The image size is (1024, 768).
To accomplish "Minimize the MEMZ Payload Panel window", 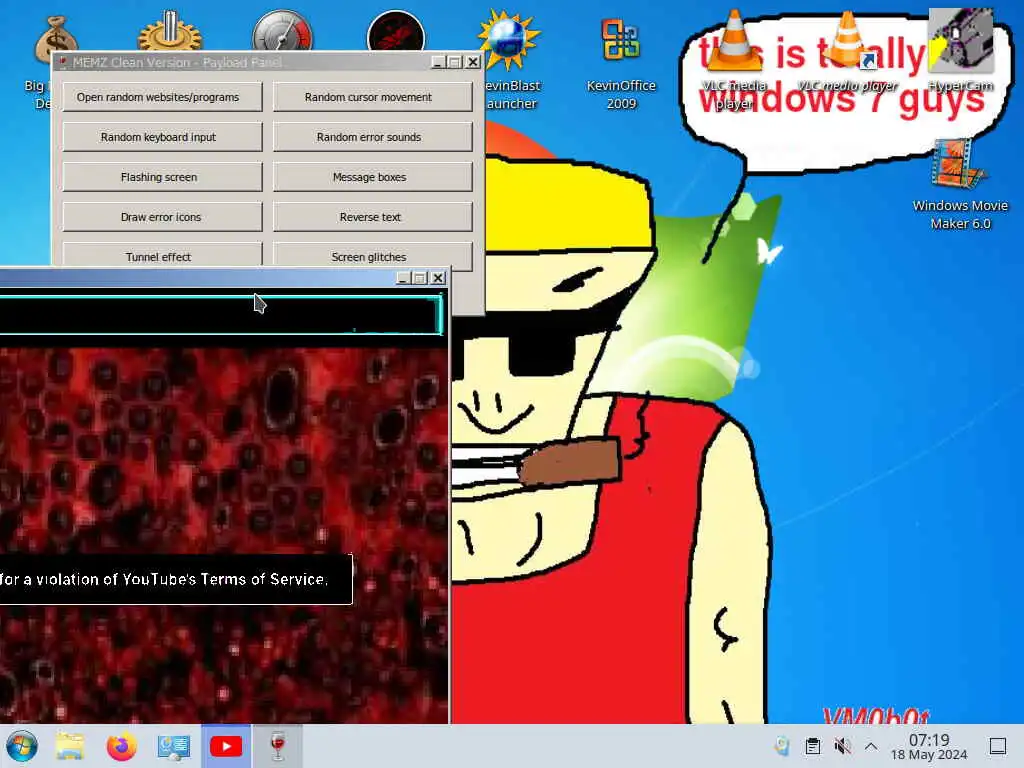I will click(x=439, y=62).
